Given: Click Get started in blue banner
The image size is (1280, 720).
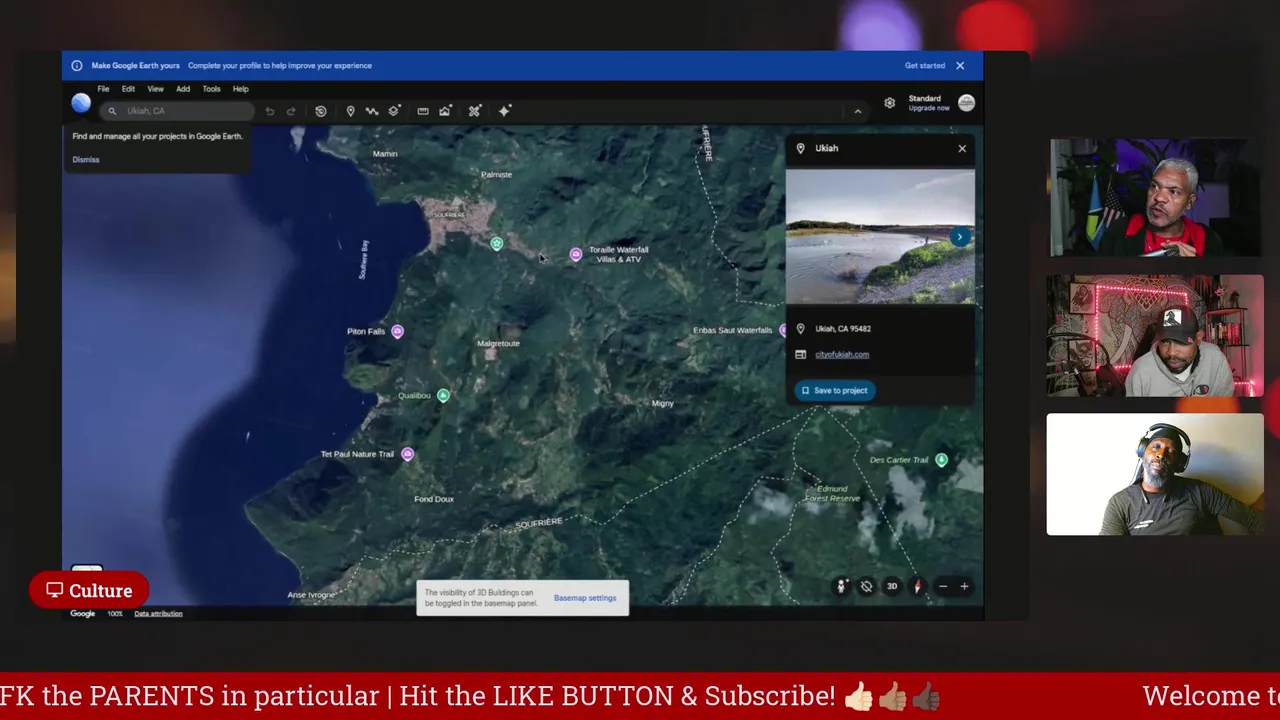Looking at the screenshot, I should (x=925, y=66).
